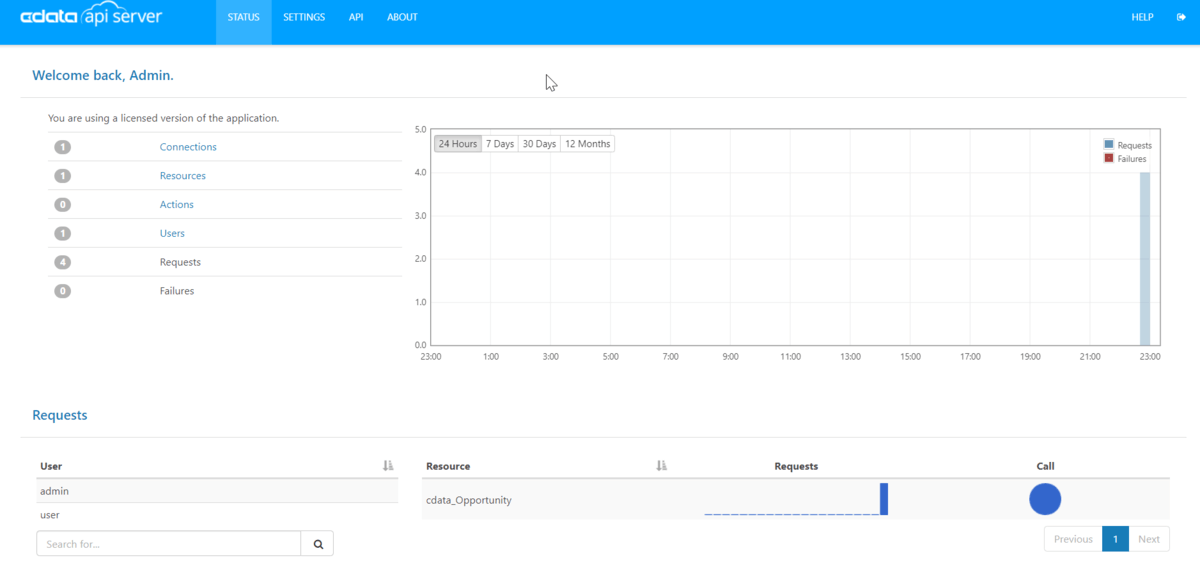The height and width of the screenshot is (581, 1200).
Task: Focus the Search for... input field
Action: [169, 543]
